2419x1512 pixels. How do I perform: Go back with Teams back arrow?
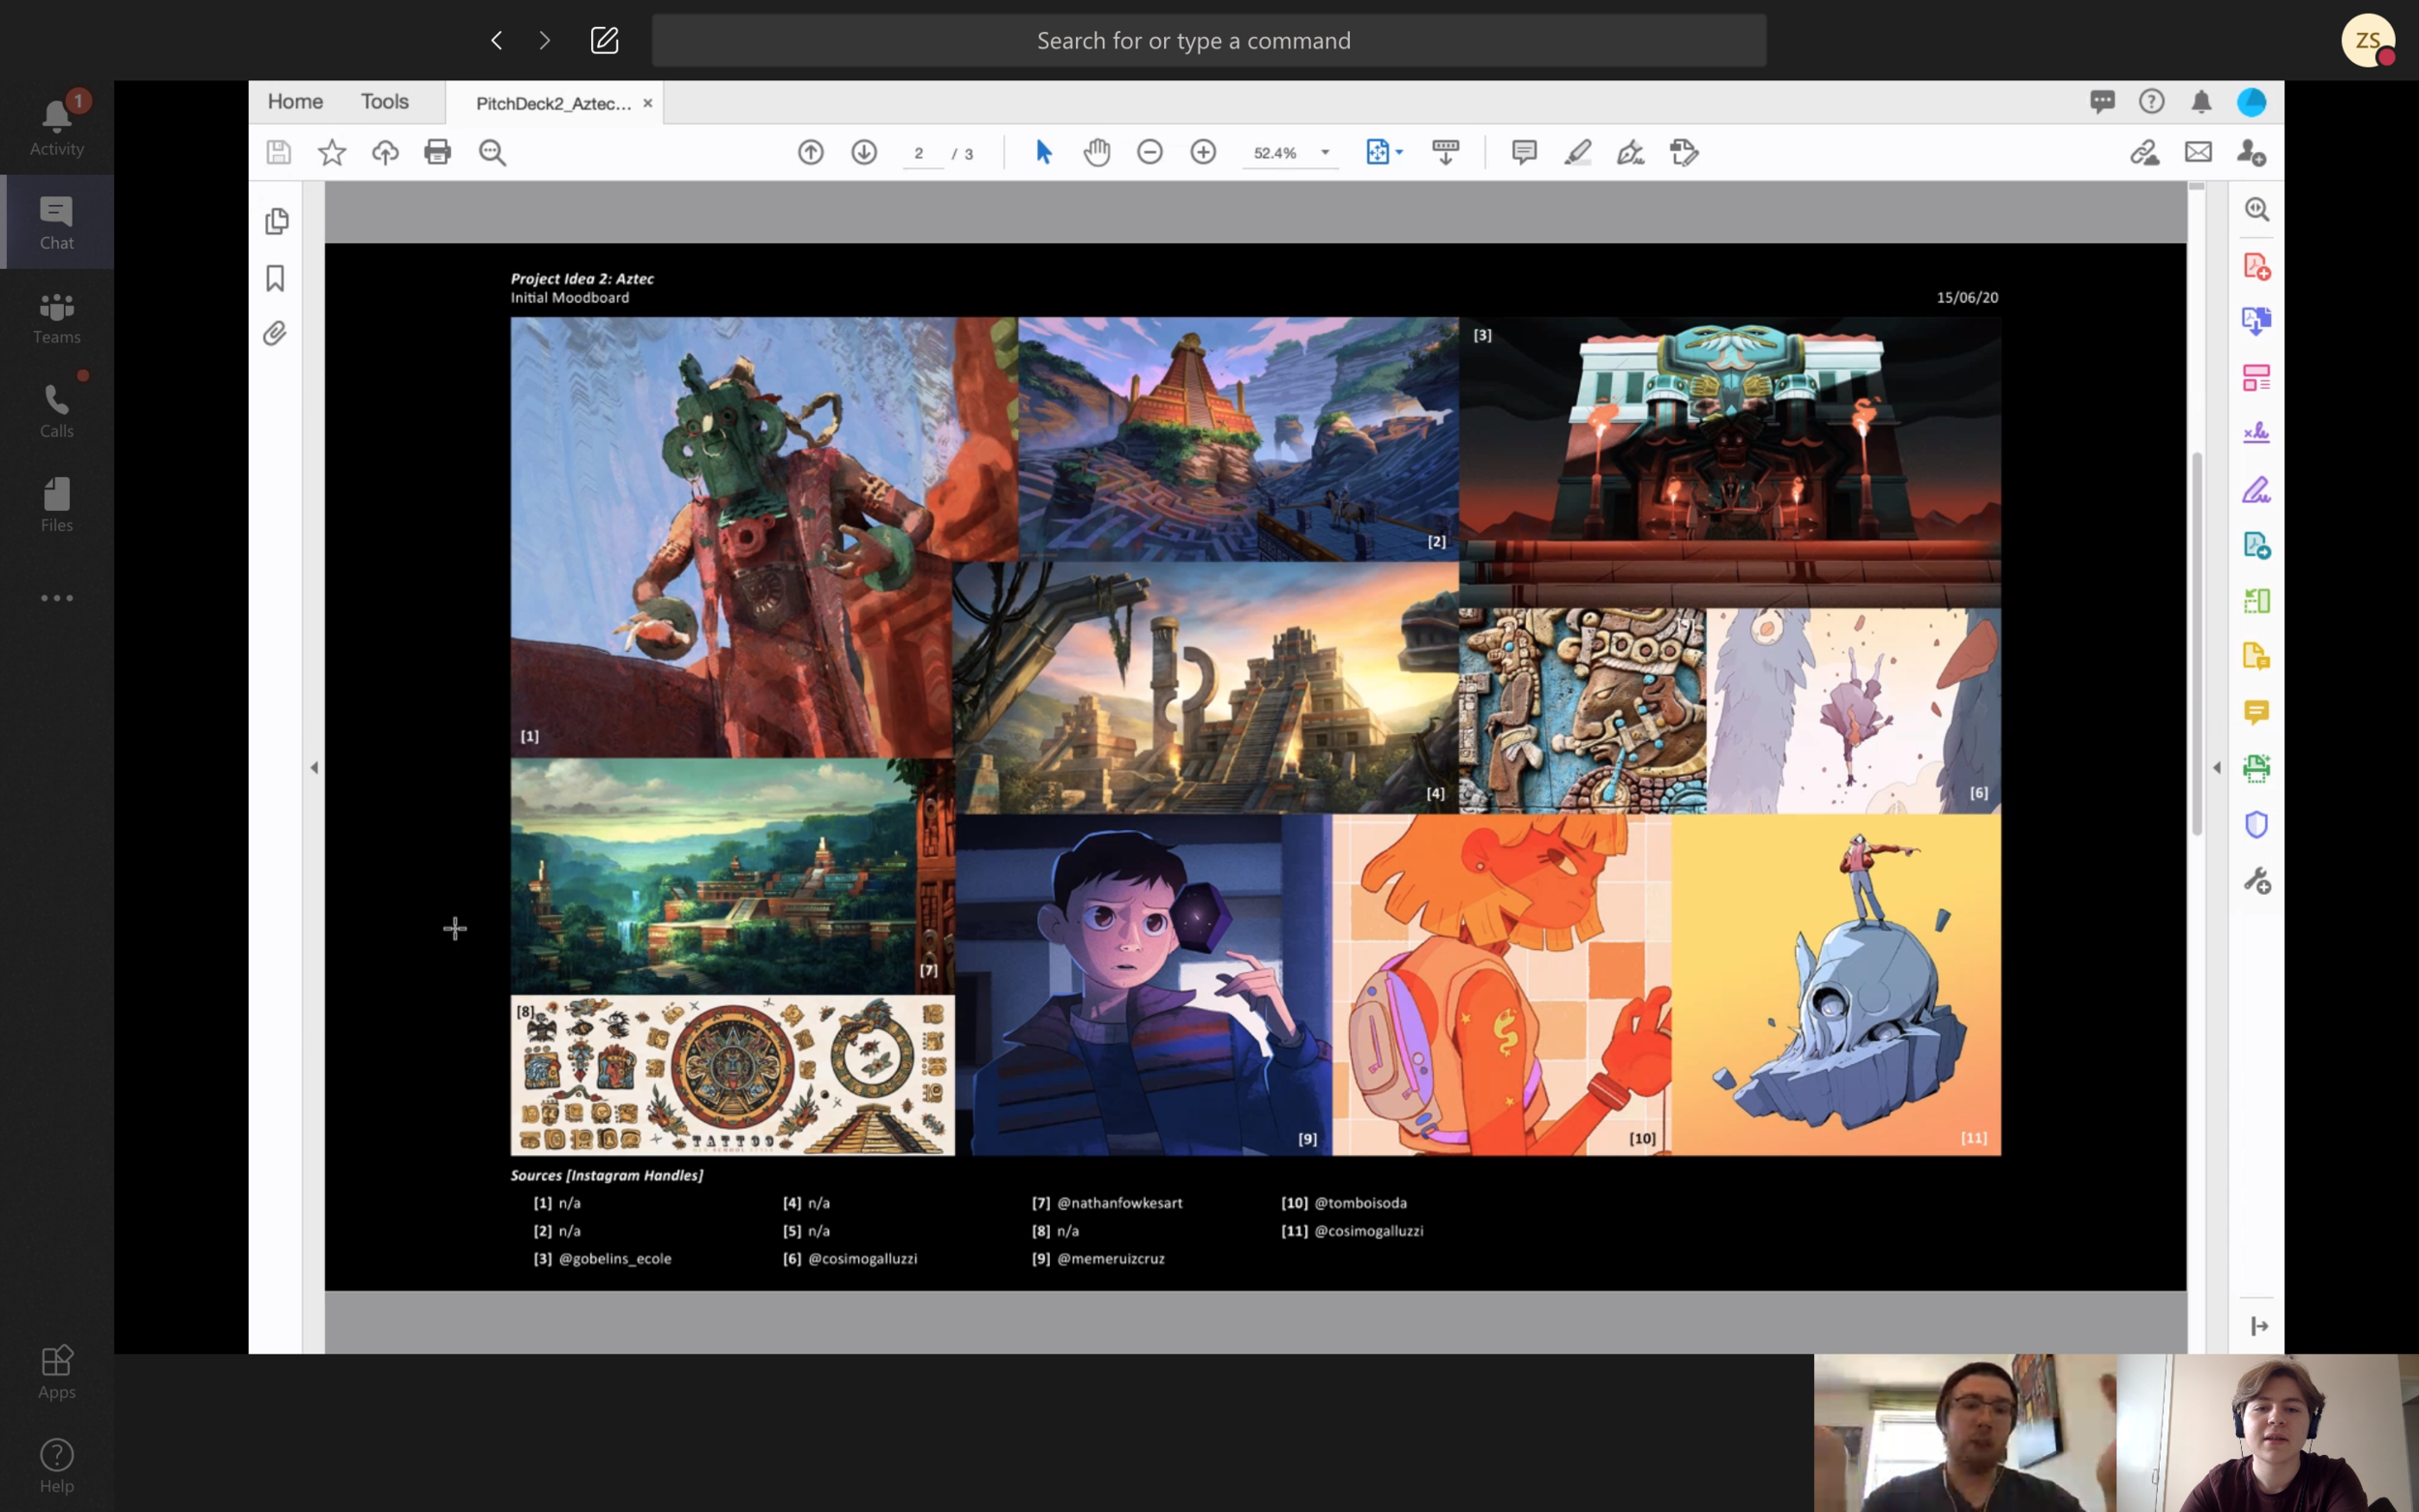click(x=496, y=40)
